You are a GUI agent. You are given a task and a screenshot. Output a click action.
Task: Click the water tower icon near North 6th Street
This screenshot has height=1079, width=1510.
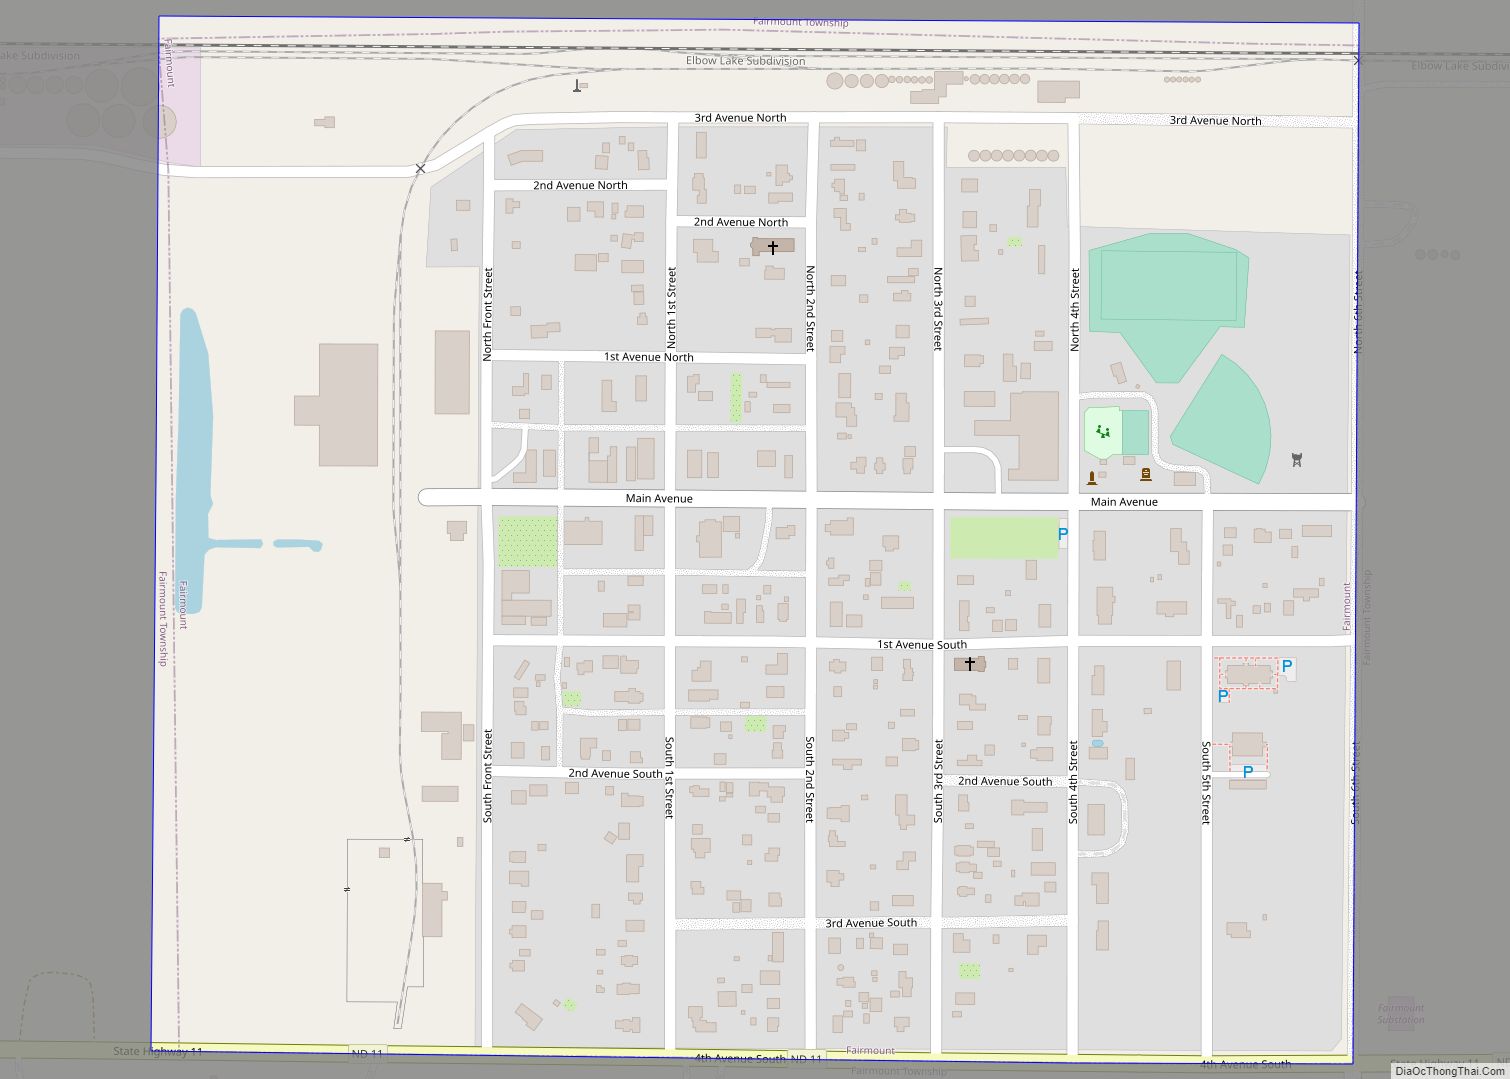click(x=1297, y=460)
